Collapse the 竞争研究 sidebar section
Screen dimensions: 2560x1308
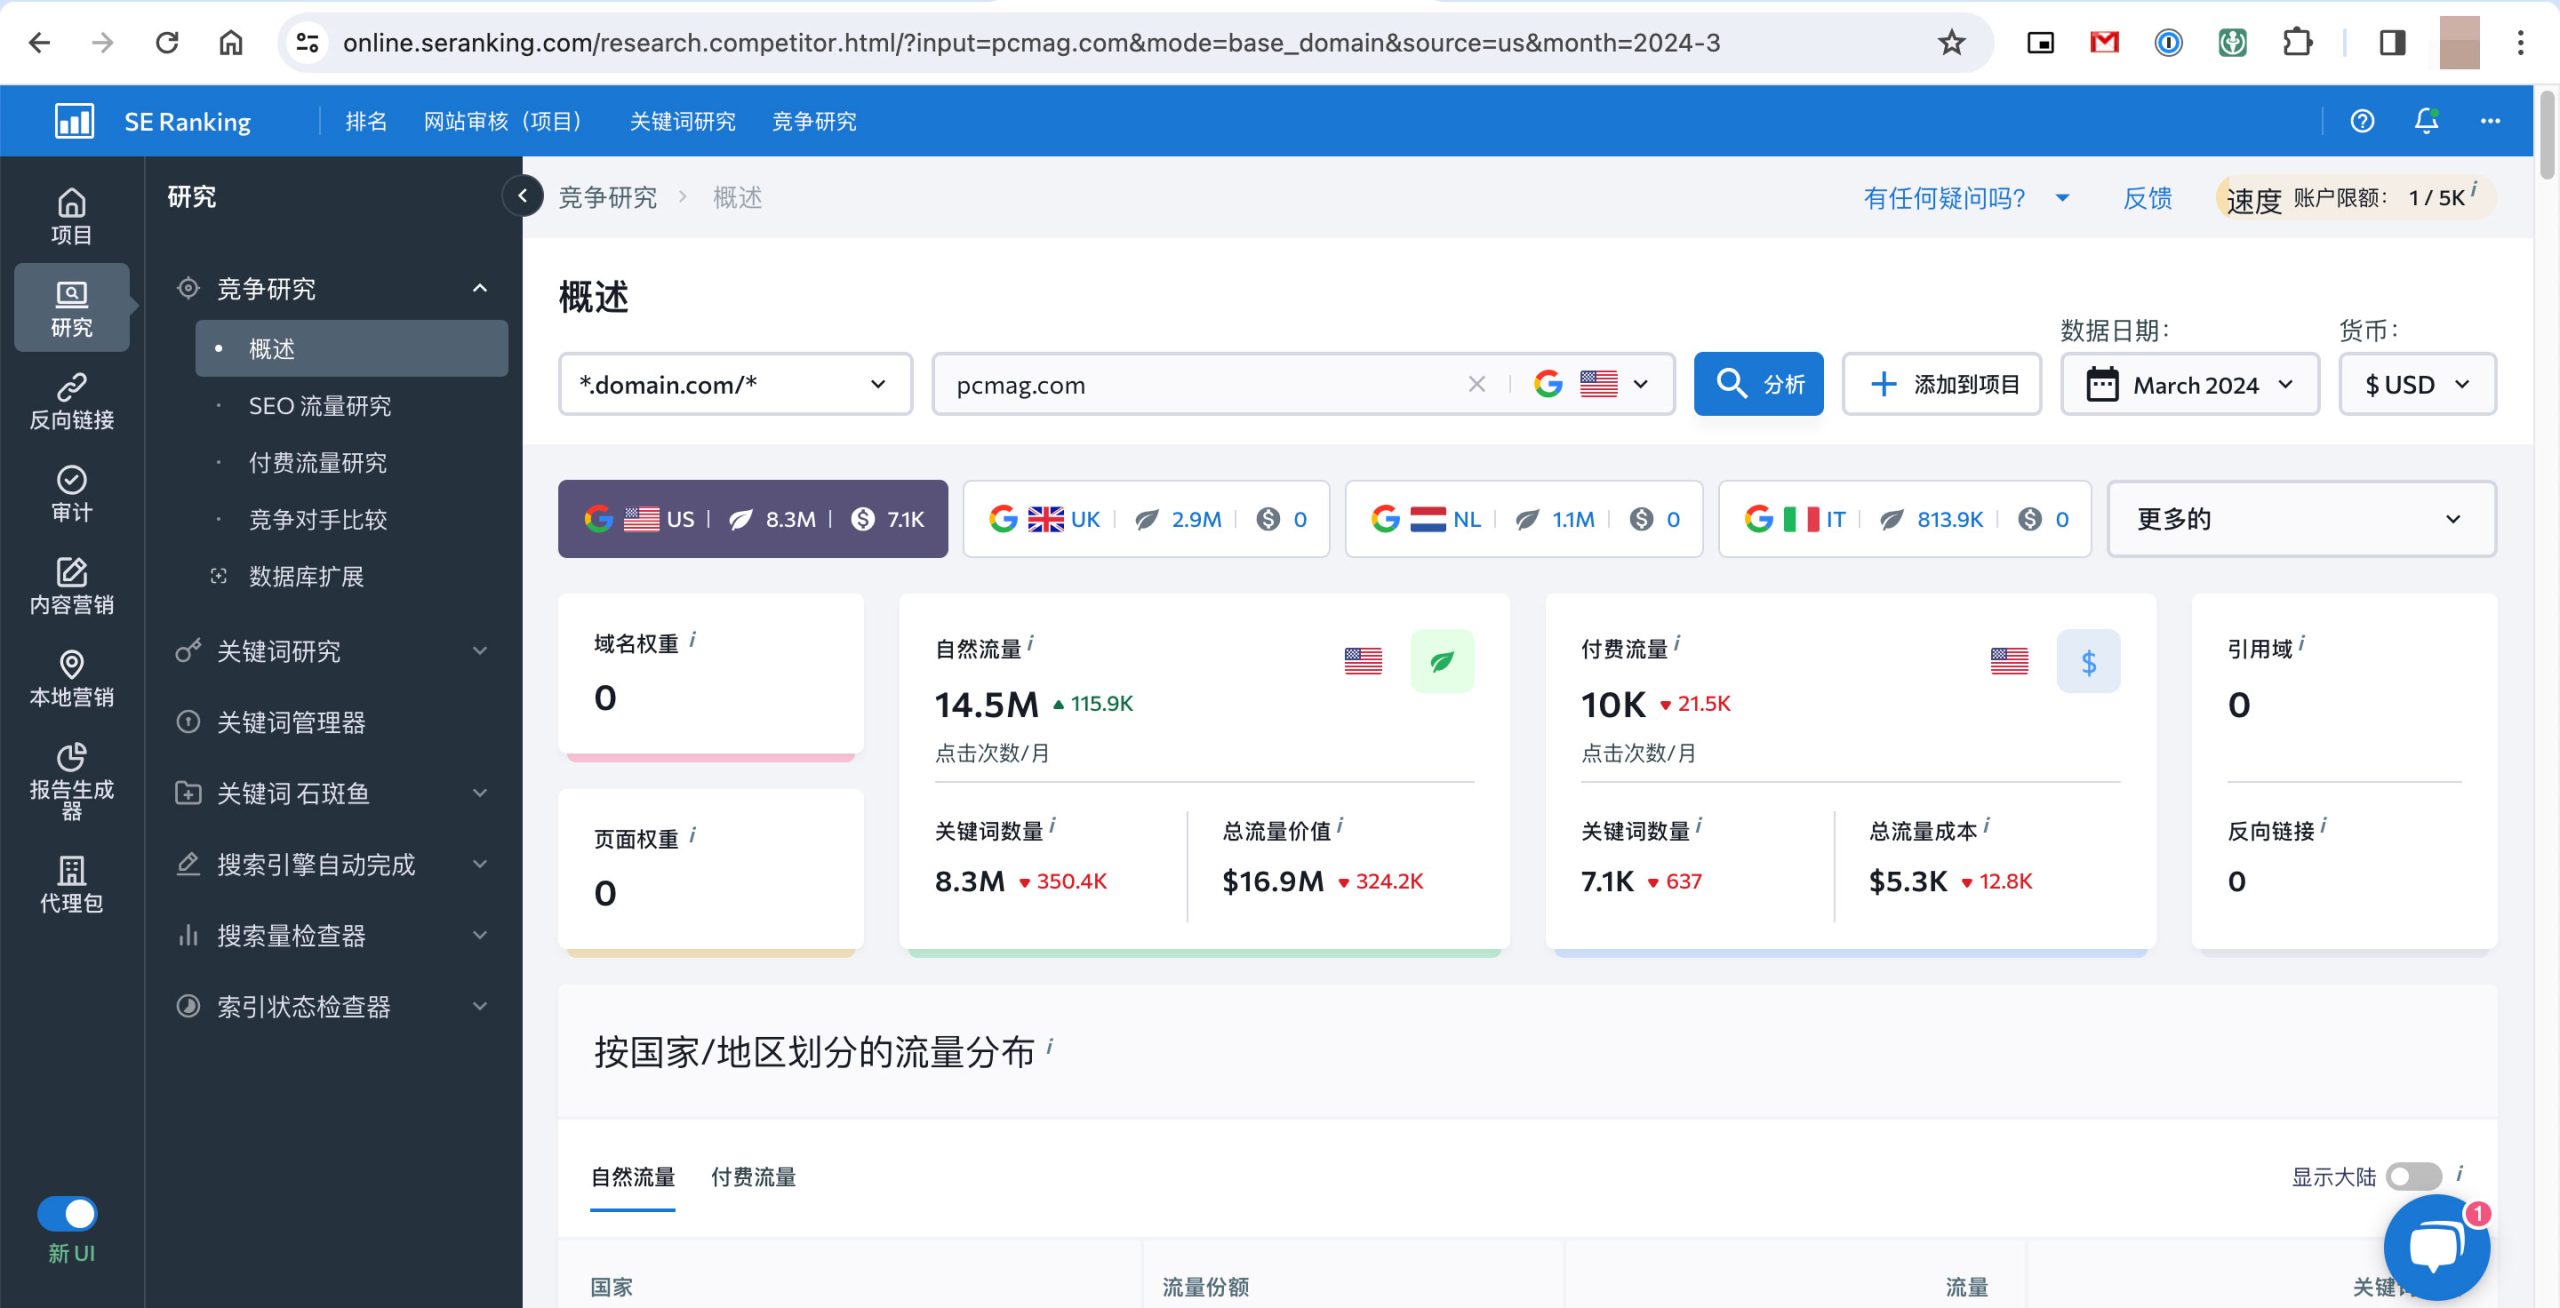coord(480,288)
